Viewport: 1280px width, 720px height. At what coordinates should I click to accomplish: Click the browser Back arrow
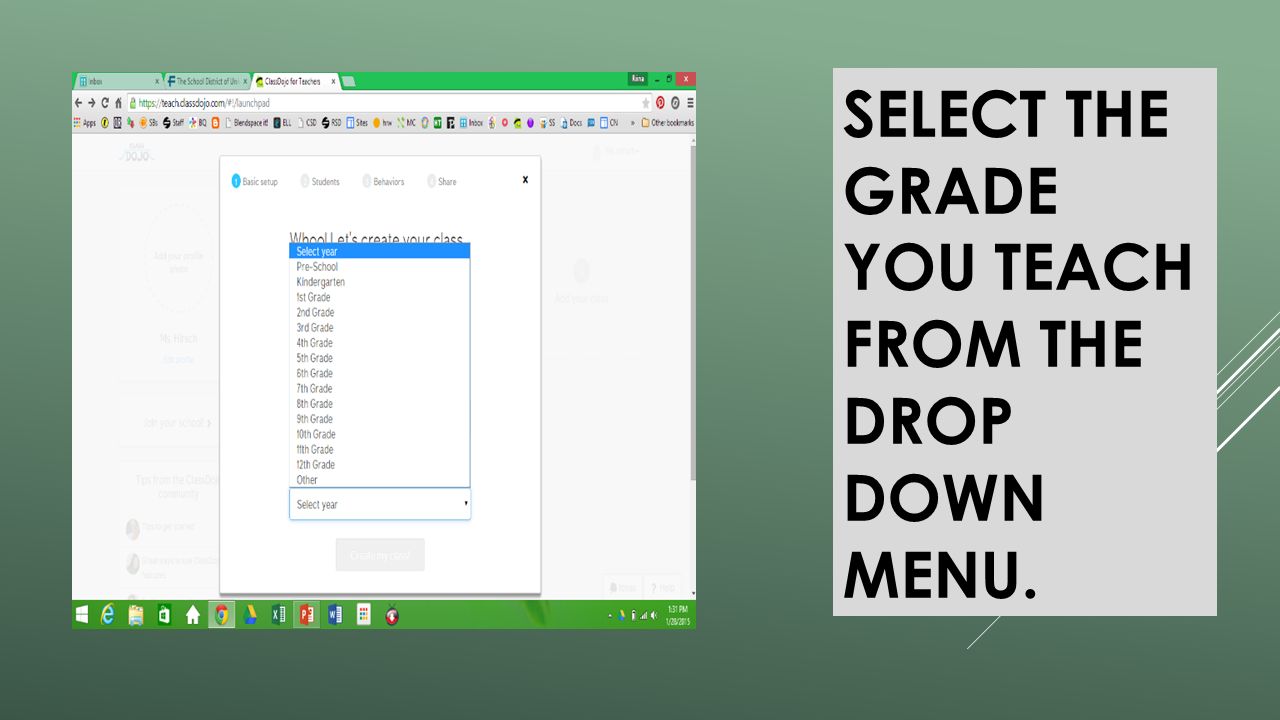tap(79, 103)
